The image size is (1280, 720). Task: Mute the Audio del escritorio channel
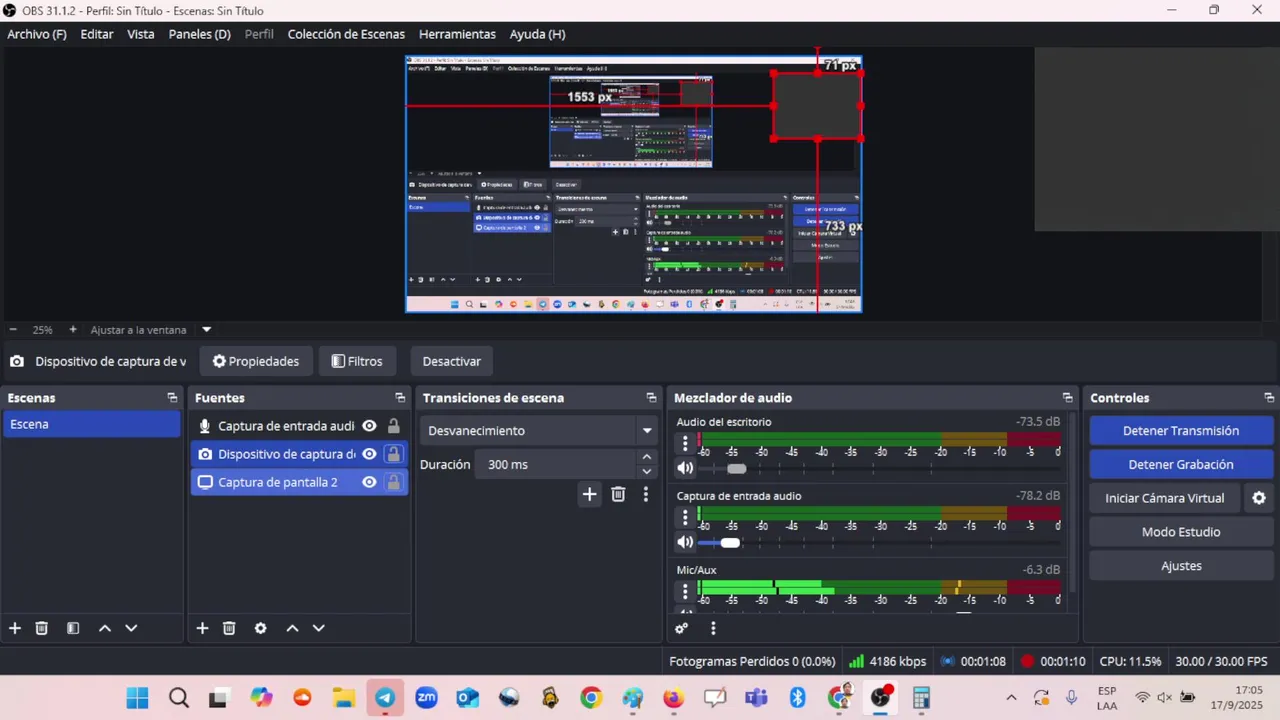click(x=685, y=468)
